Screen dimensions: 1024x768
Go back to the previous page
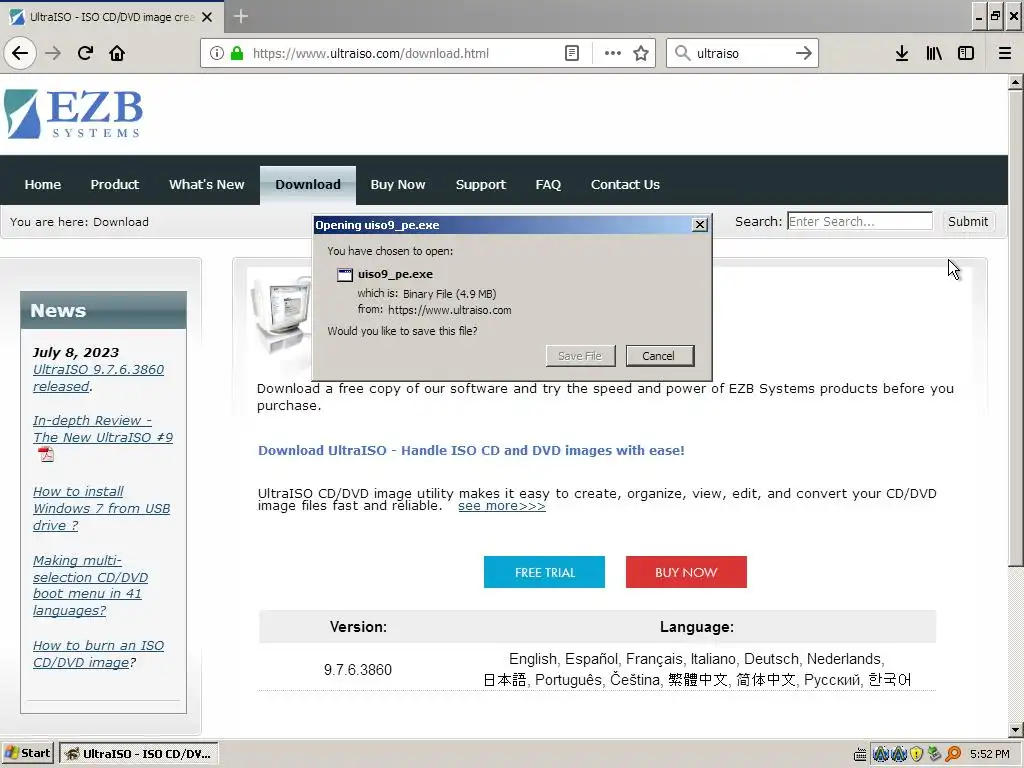pyautogui.click(x=20, y=53)
